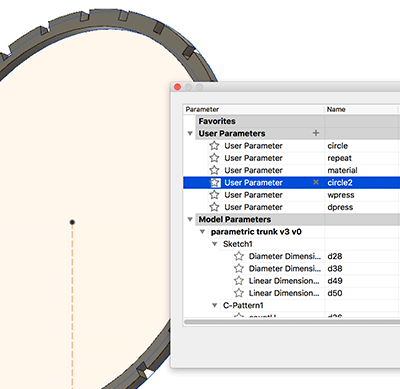Toggle favorite star for circle2 parameter
This screenshot has height=389, width=400.
point(215,183)
